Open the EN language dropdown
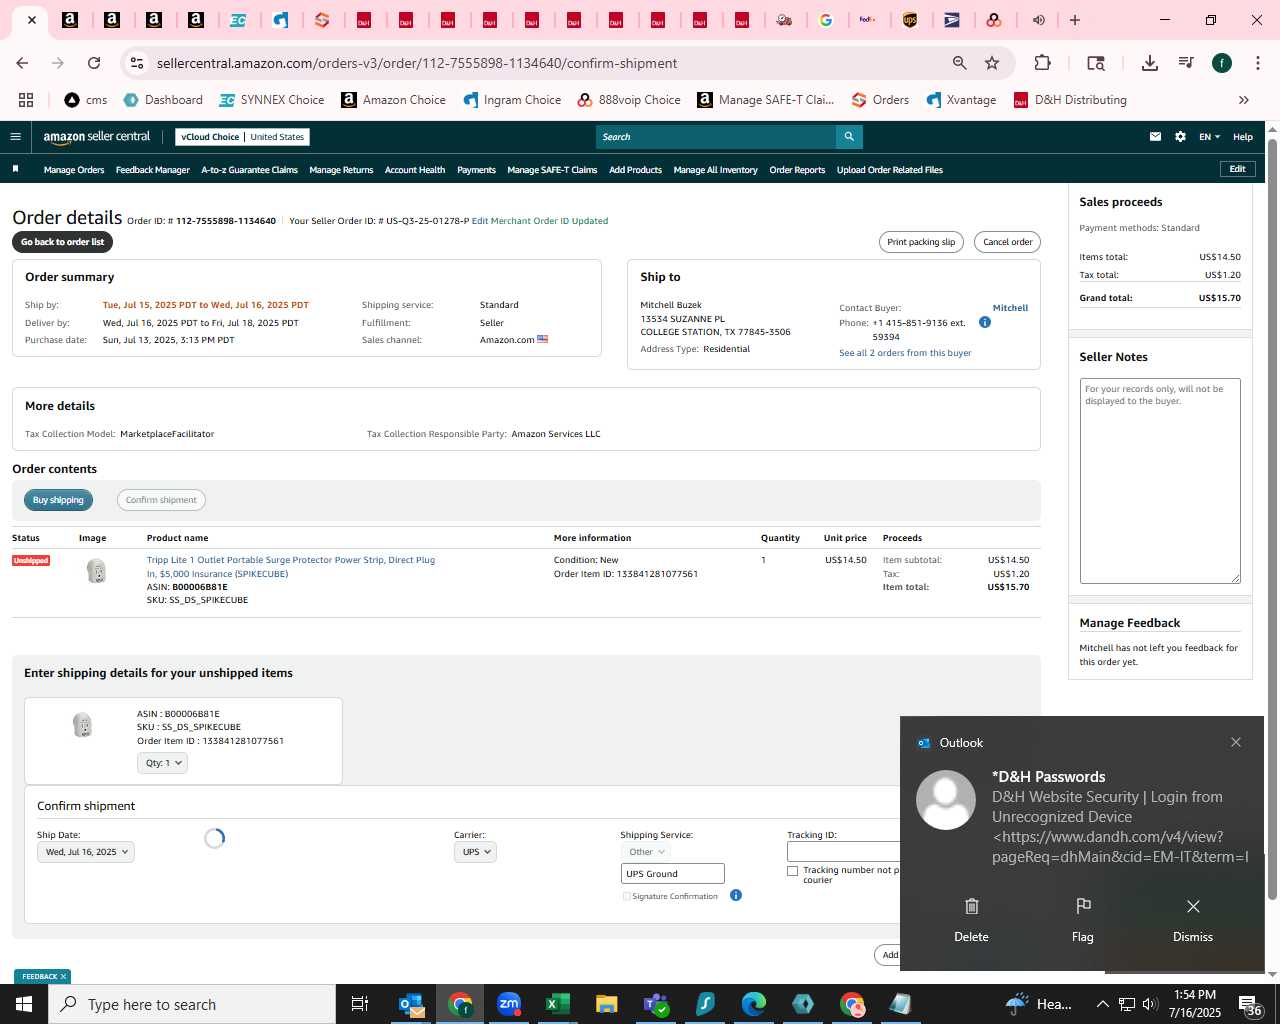Image resolution: width=1280 pixels, height=1024 pixels. [1210, 137]
